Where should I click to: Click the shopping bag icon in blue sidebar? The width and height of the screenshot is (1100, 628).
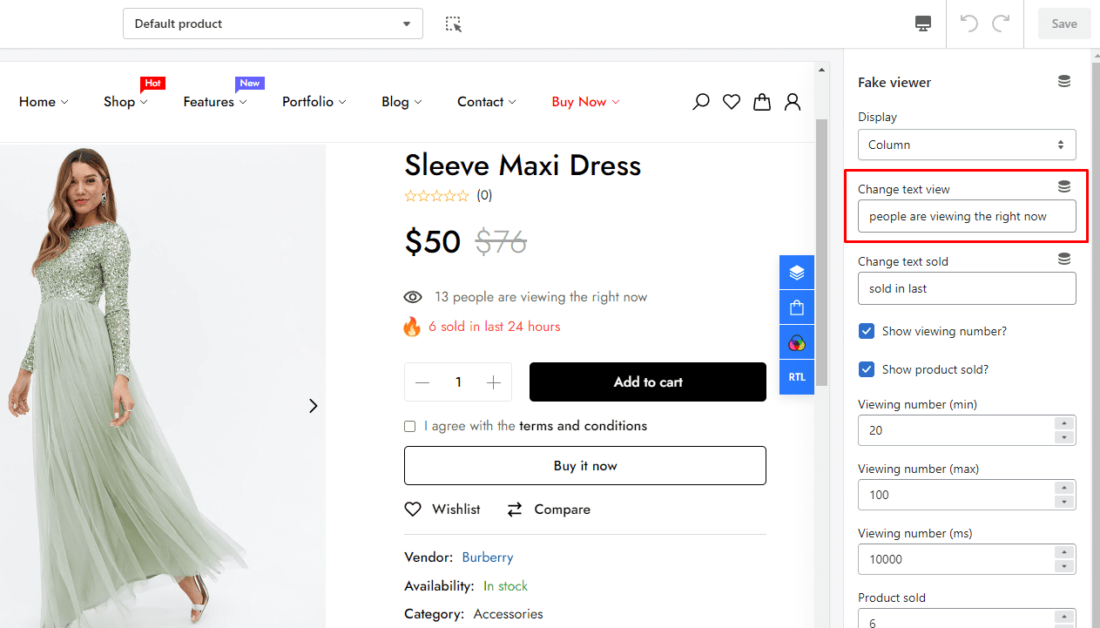tap(796, 306)
